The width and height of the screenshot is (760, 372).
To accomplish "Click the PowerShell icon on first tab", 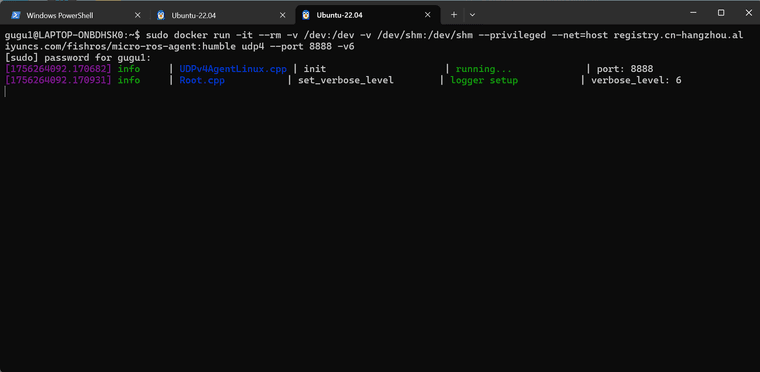I will (x=16, y=15).
